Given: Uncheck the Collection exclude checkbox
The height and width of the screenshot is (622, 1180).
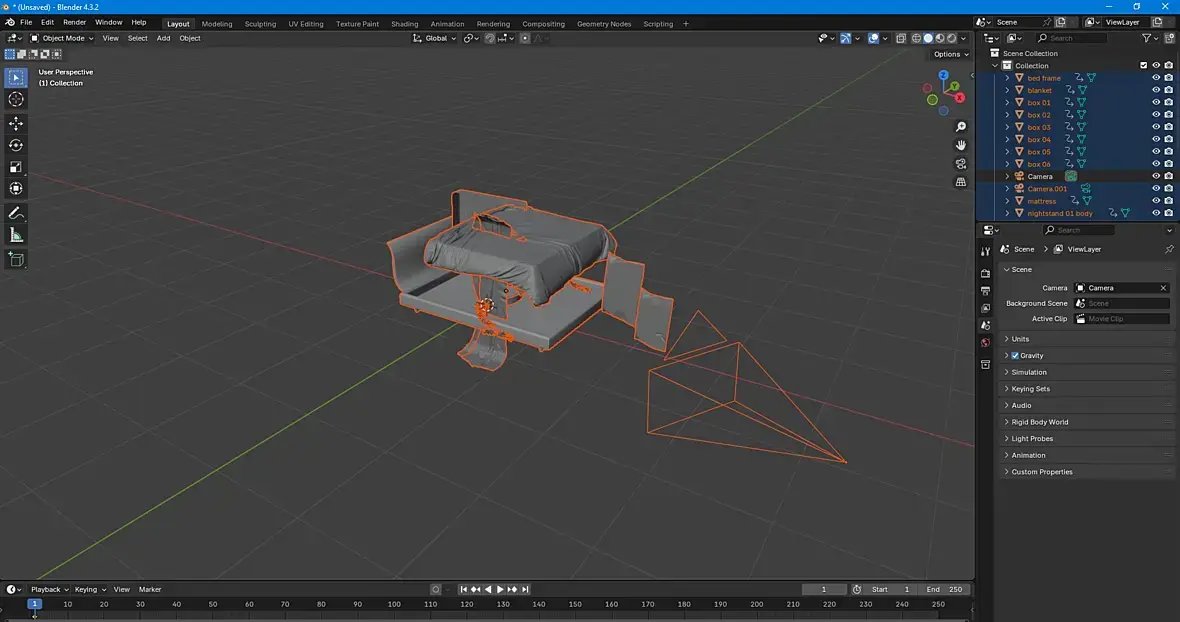Looking at the screenshot, I should [x=1144, y=65].
